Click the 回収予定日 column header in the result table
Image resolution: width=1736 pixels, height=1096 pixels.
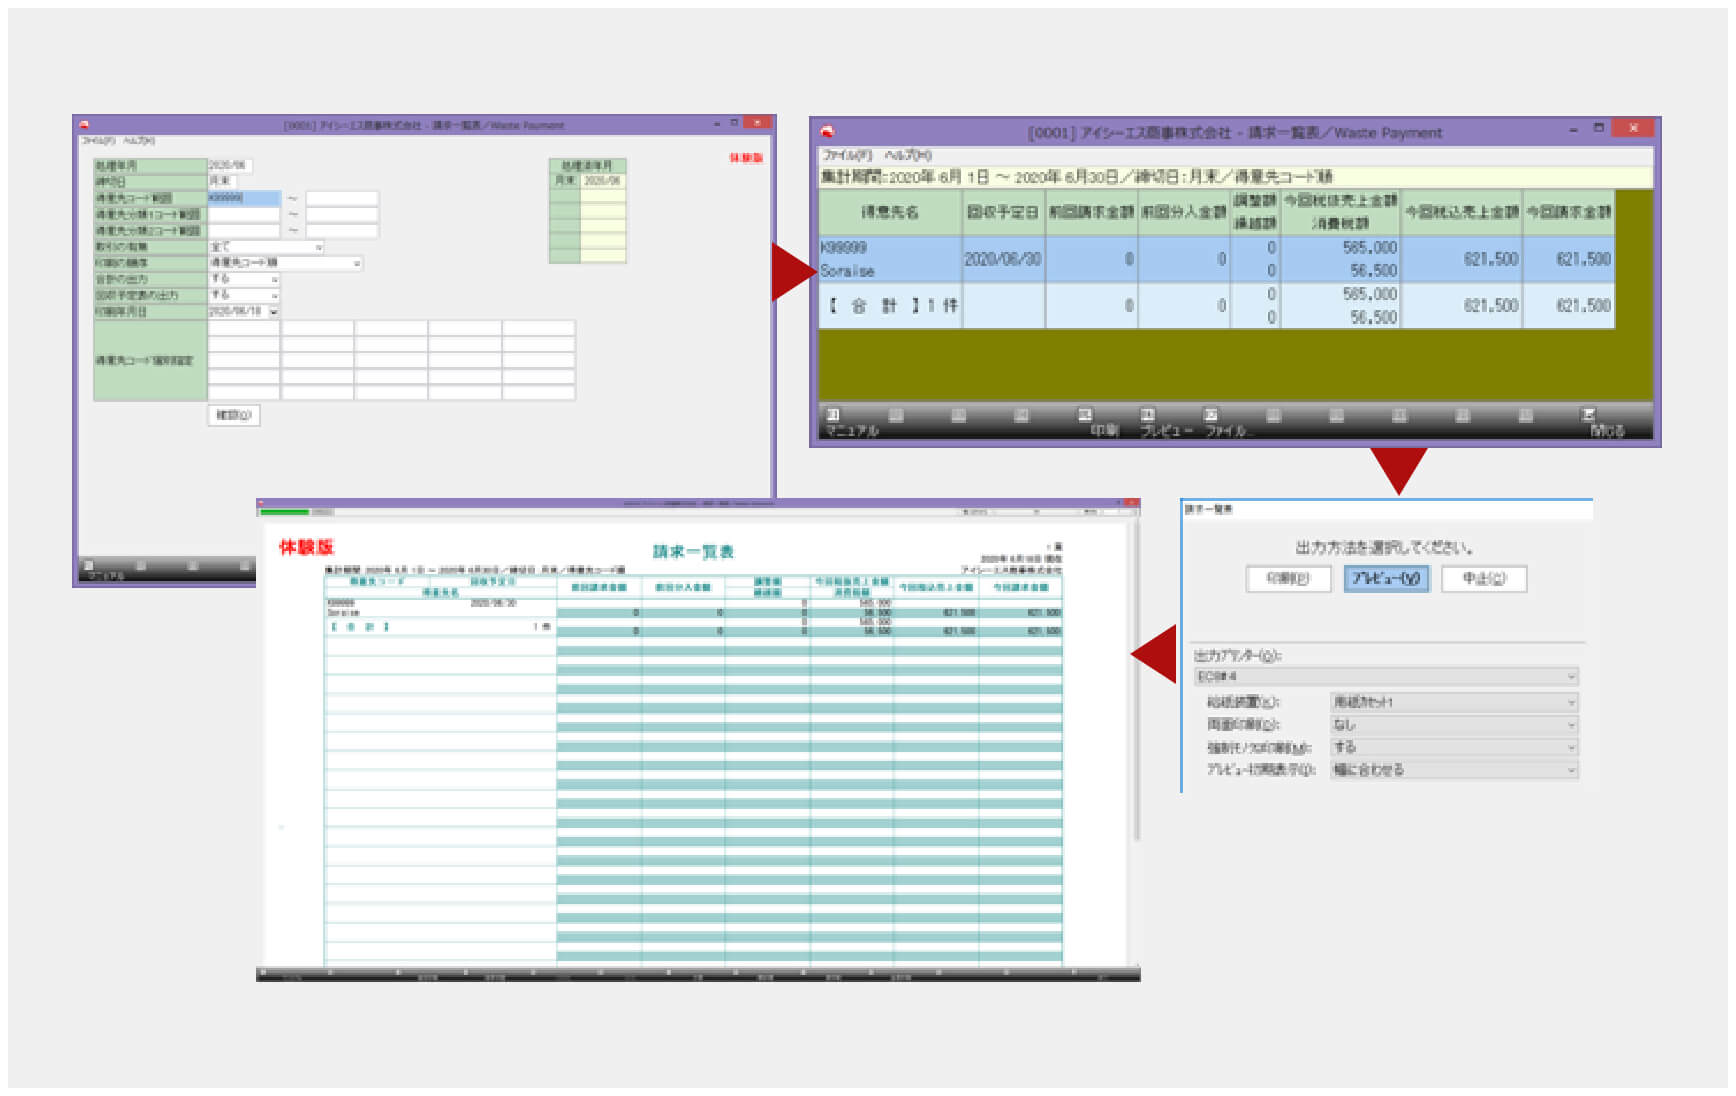click(x=1003, y=212)
